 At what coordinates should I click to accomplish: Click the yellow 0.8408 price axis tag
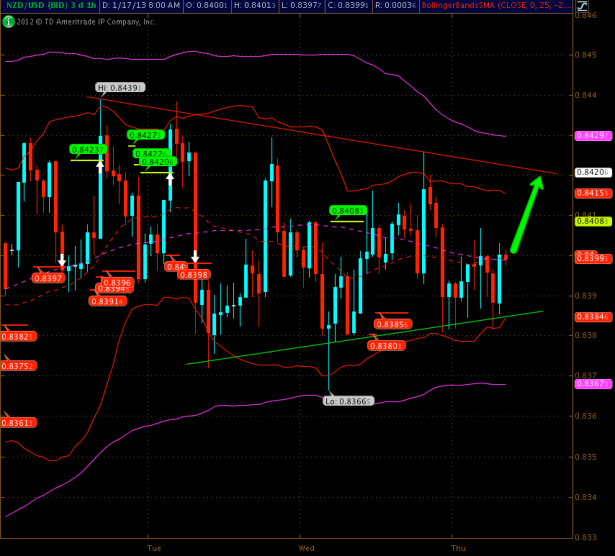(594, 221)
